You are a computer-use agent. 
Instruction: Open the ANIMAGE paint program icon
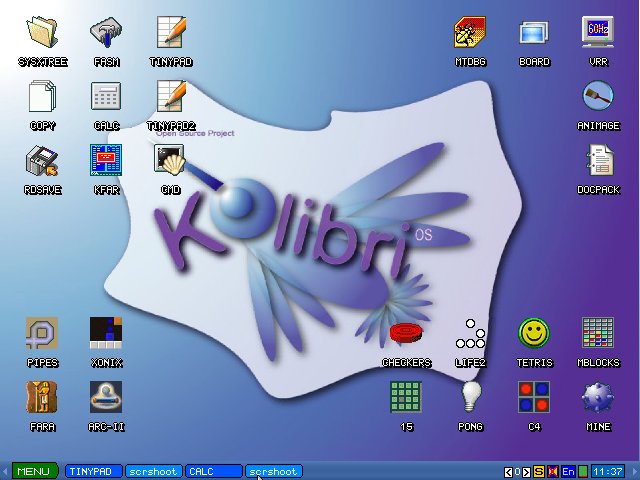tap(598, 97)
